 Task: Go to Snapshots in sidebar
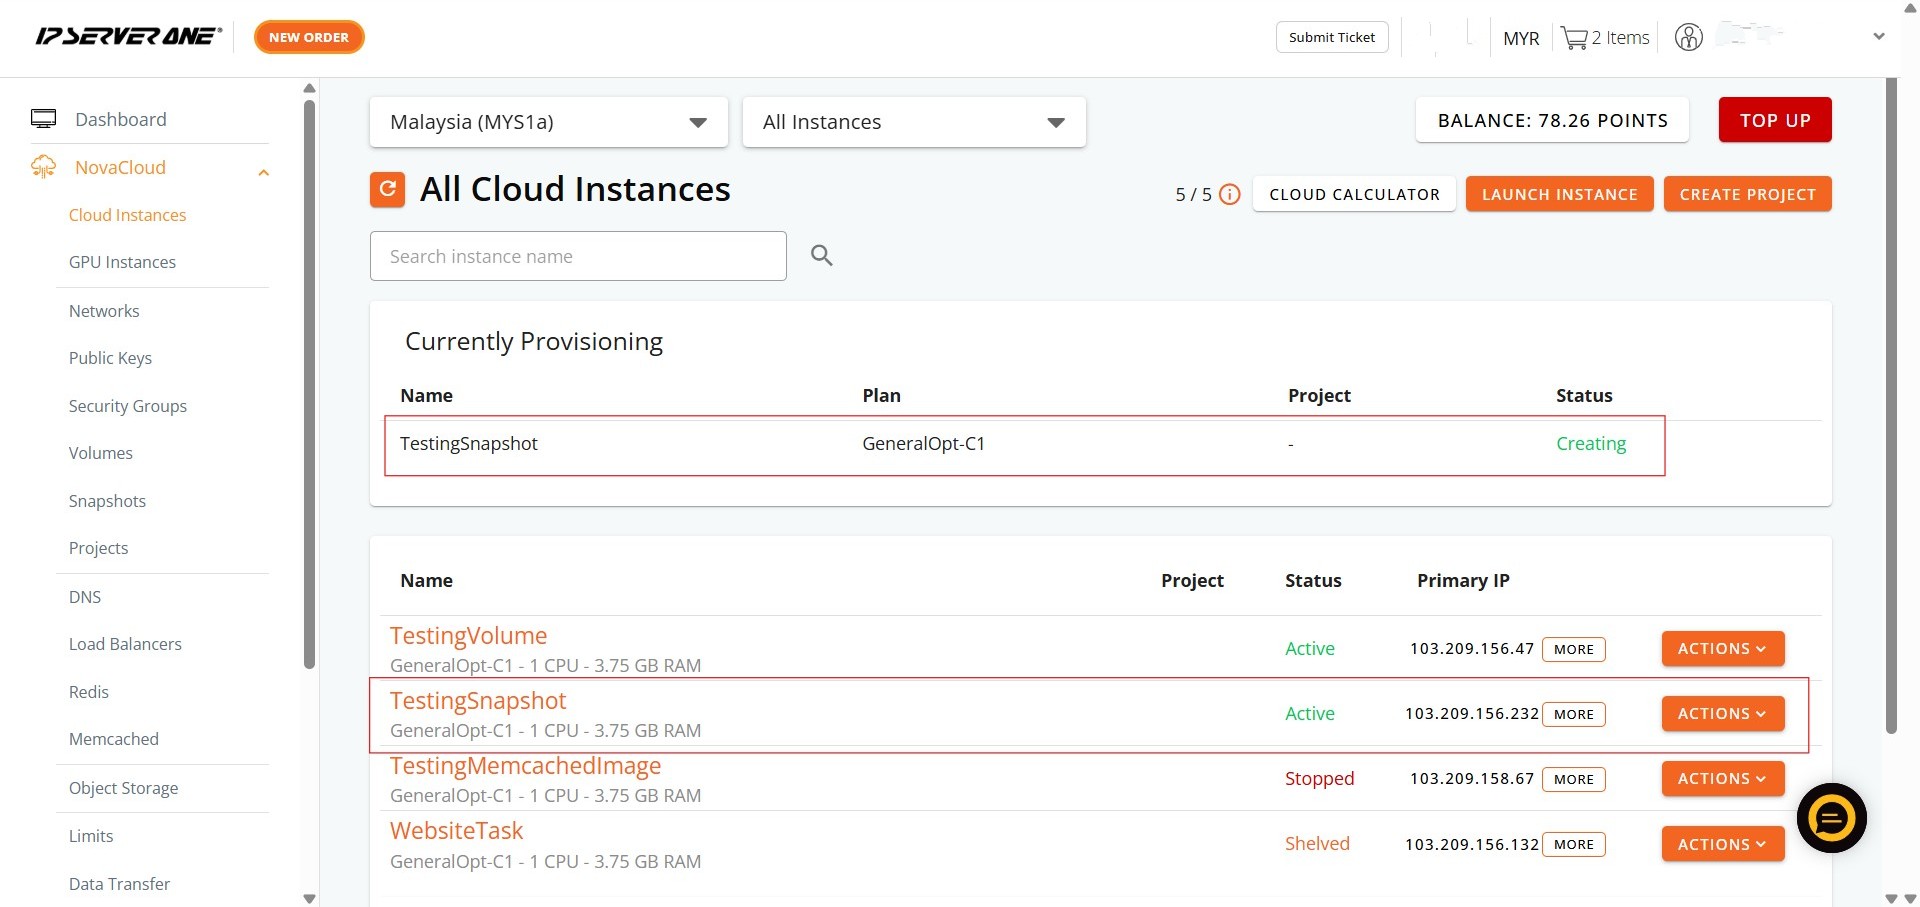coord(107,501)
